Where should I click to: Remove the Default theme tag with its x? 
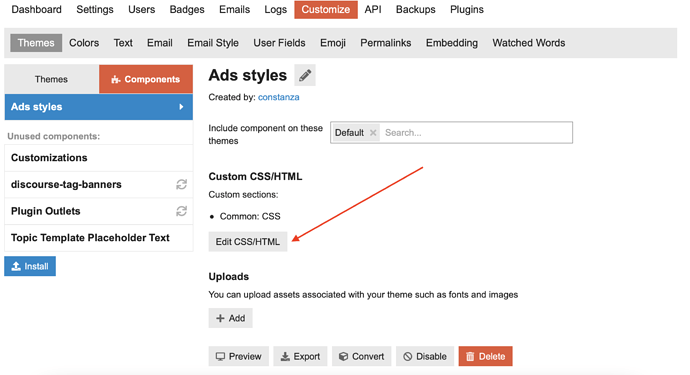[x=373, y=132]
